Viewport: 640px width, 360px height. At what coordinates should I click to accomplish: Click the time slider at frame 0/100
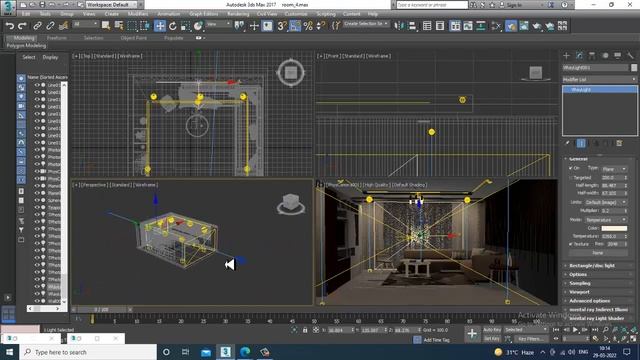tap(101, 310)
